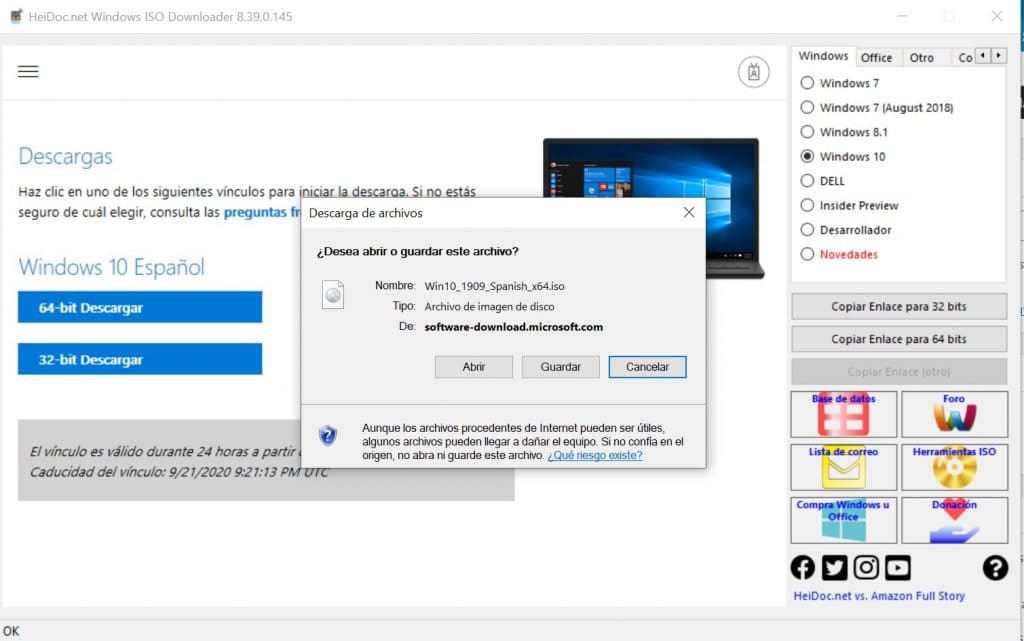Open the Base de datos tile
This screenshot has height=641, width=1024.
click(x=843, y=414)
